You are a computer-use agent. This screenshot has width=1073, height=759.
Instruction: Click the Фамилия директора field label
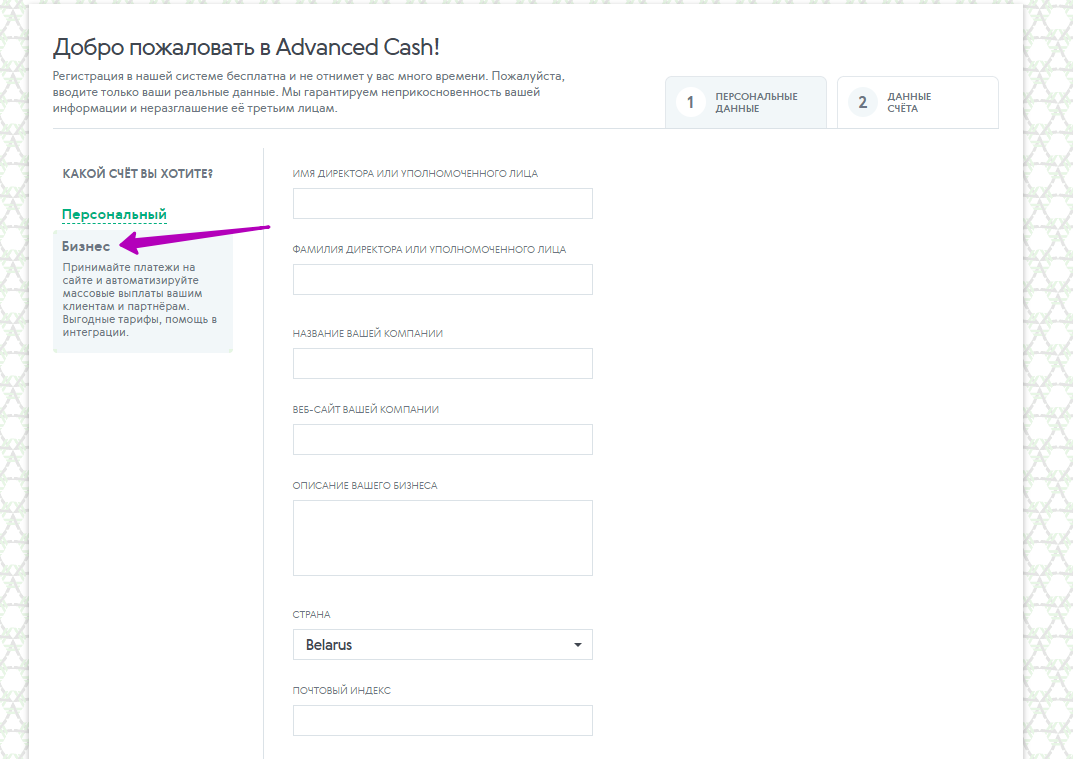(x=429, y=249)
